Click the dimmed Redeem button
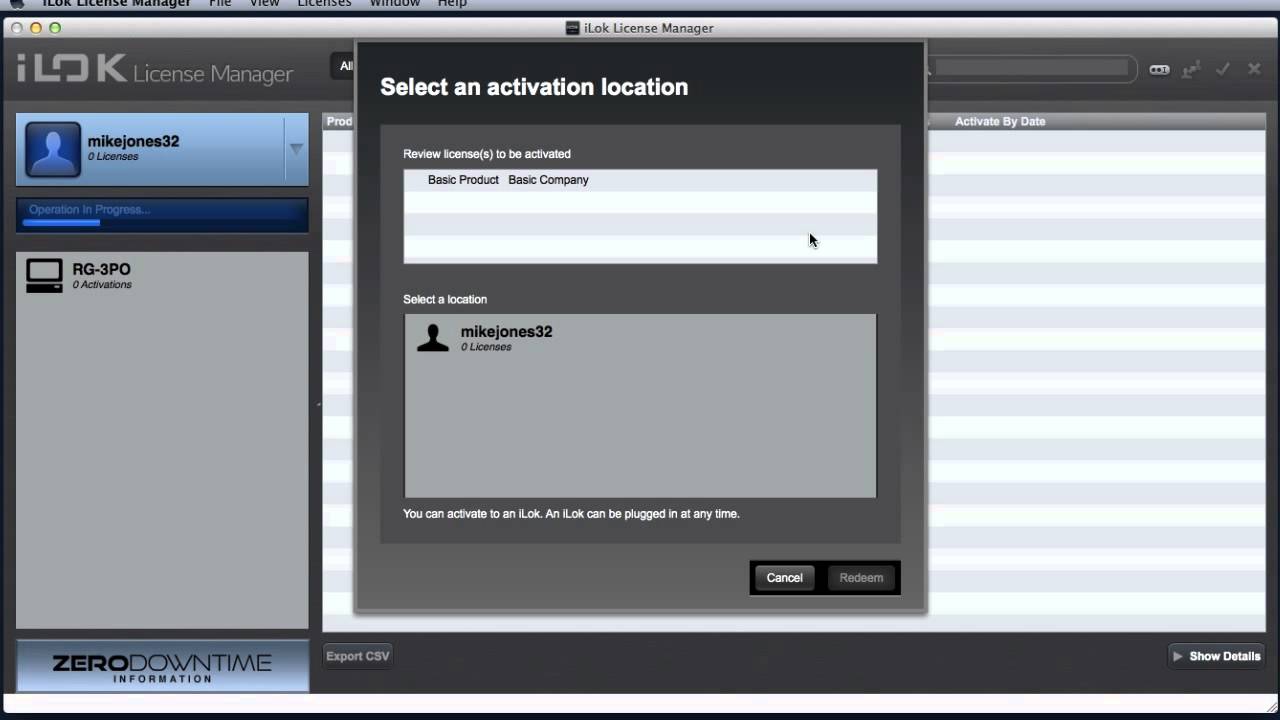 (x=861, y=578)
